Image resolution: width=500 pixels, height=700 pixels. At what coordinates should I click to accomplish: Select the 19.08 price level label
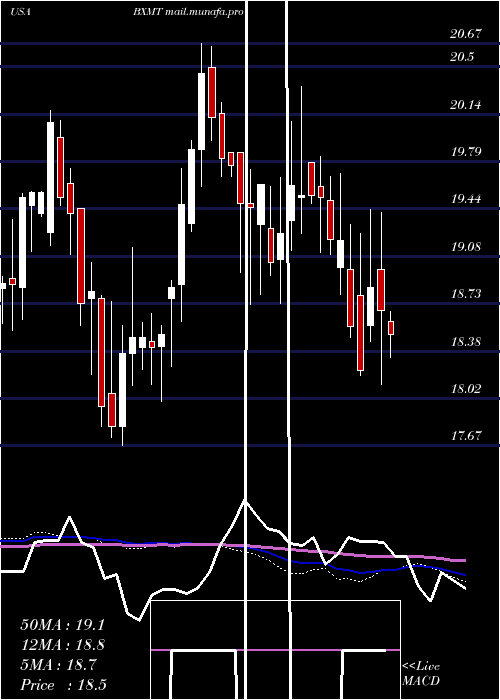pos(466,246)
